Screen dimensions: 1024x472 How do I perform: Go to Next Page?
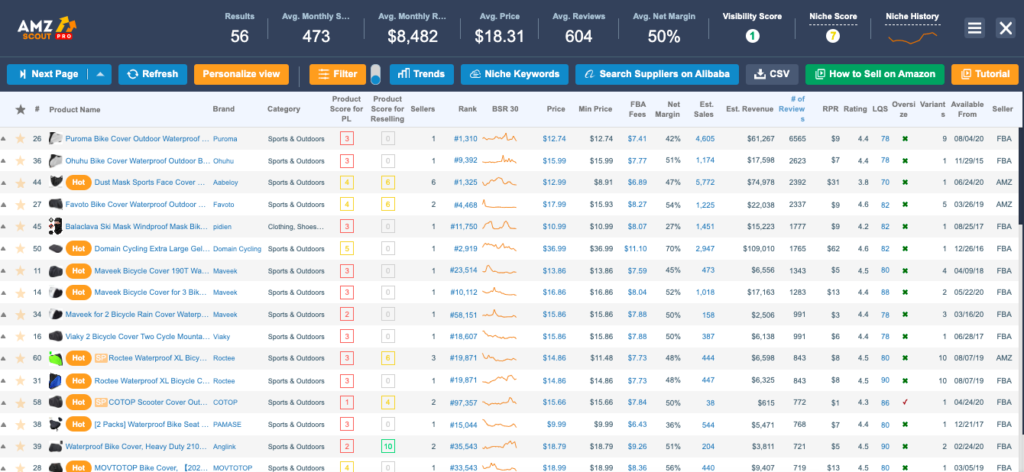[48, 74]
